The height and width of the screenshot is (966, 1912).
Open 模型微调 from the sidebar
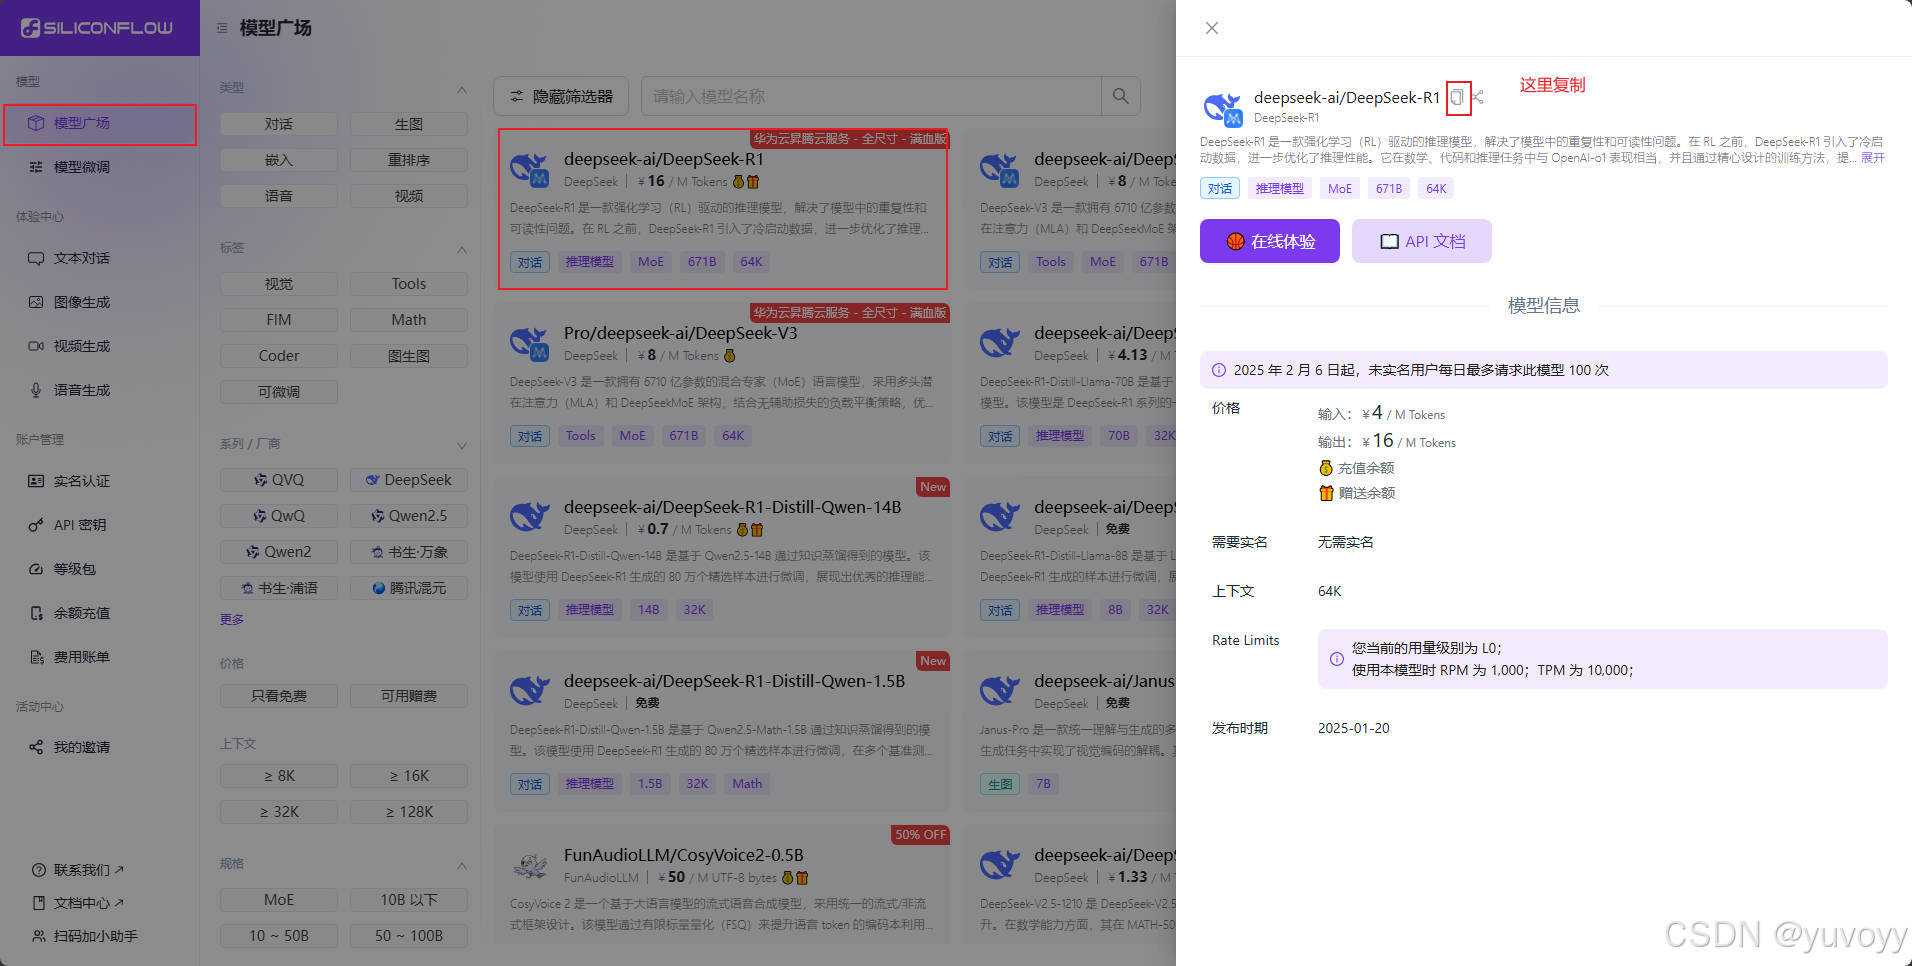coord(83,167)
